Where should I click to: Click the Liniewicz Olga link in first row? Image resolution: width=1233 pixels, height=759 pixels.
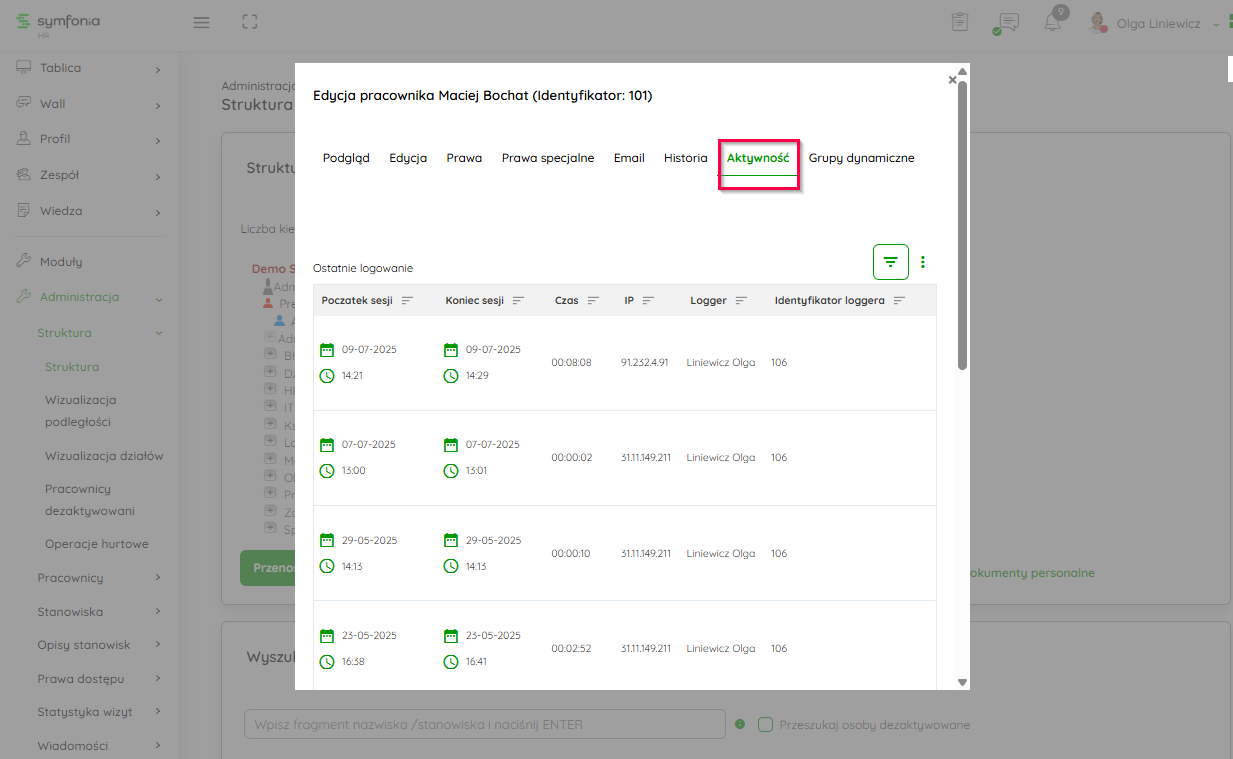tap(720, 362)
